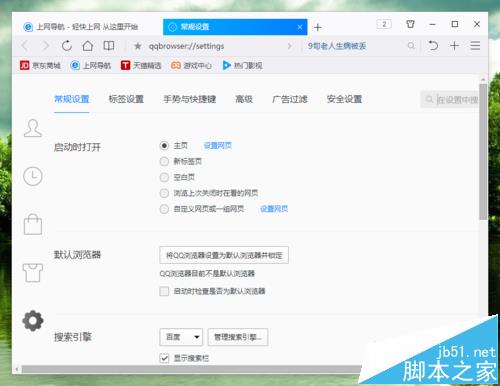Open the user account sidebar icon
Viewport: 500px width, 386px height.
click(x=33, y=128)
